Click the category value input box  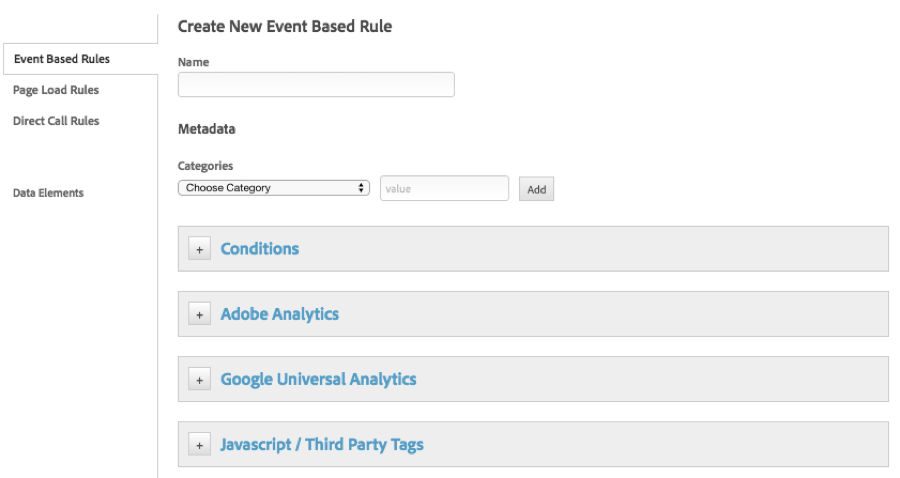(x=444, y=188)
